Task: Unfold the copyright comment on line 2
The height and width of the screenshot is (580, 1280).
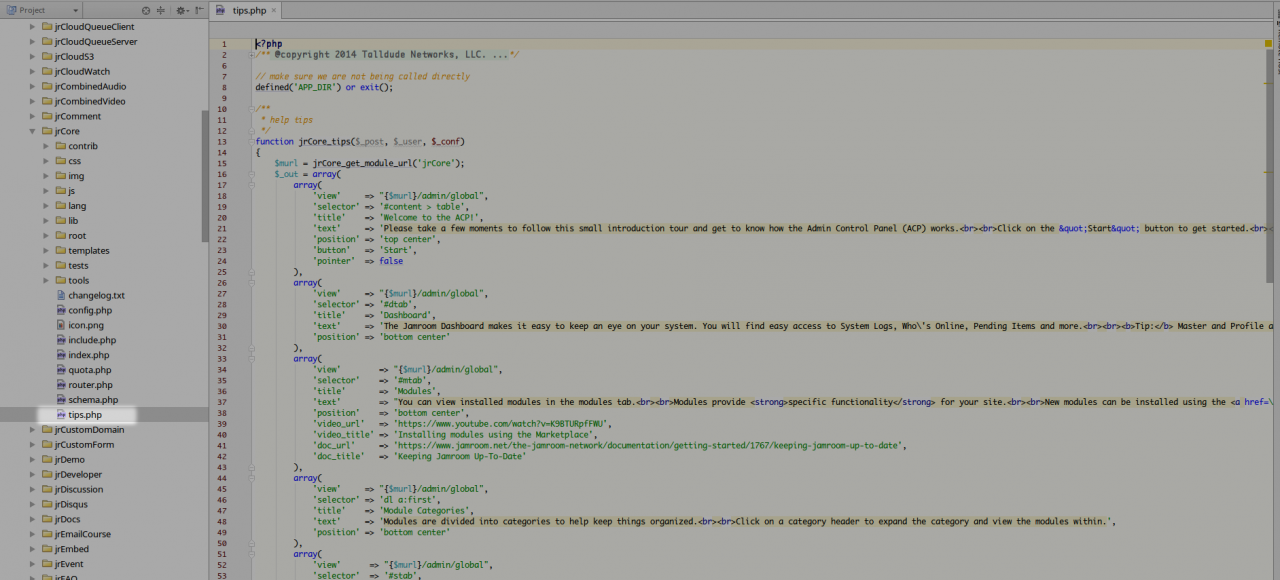Action: [251, 55]
